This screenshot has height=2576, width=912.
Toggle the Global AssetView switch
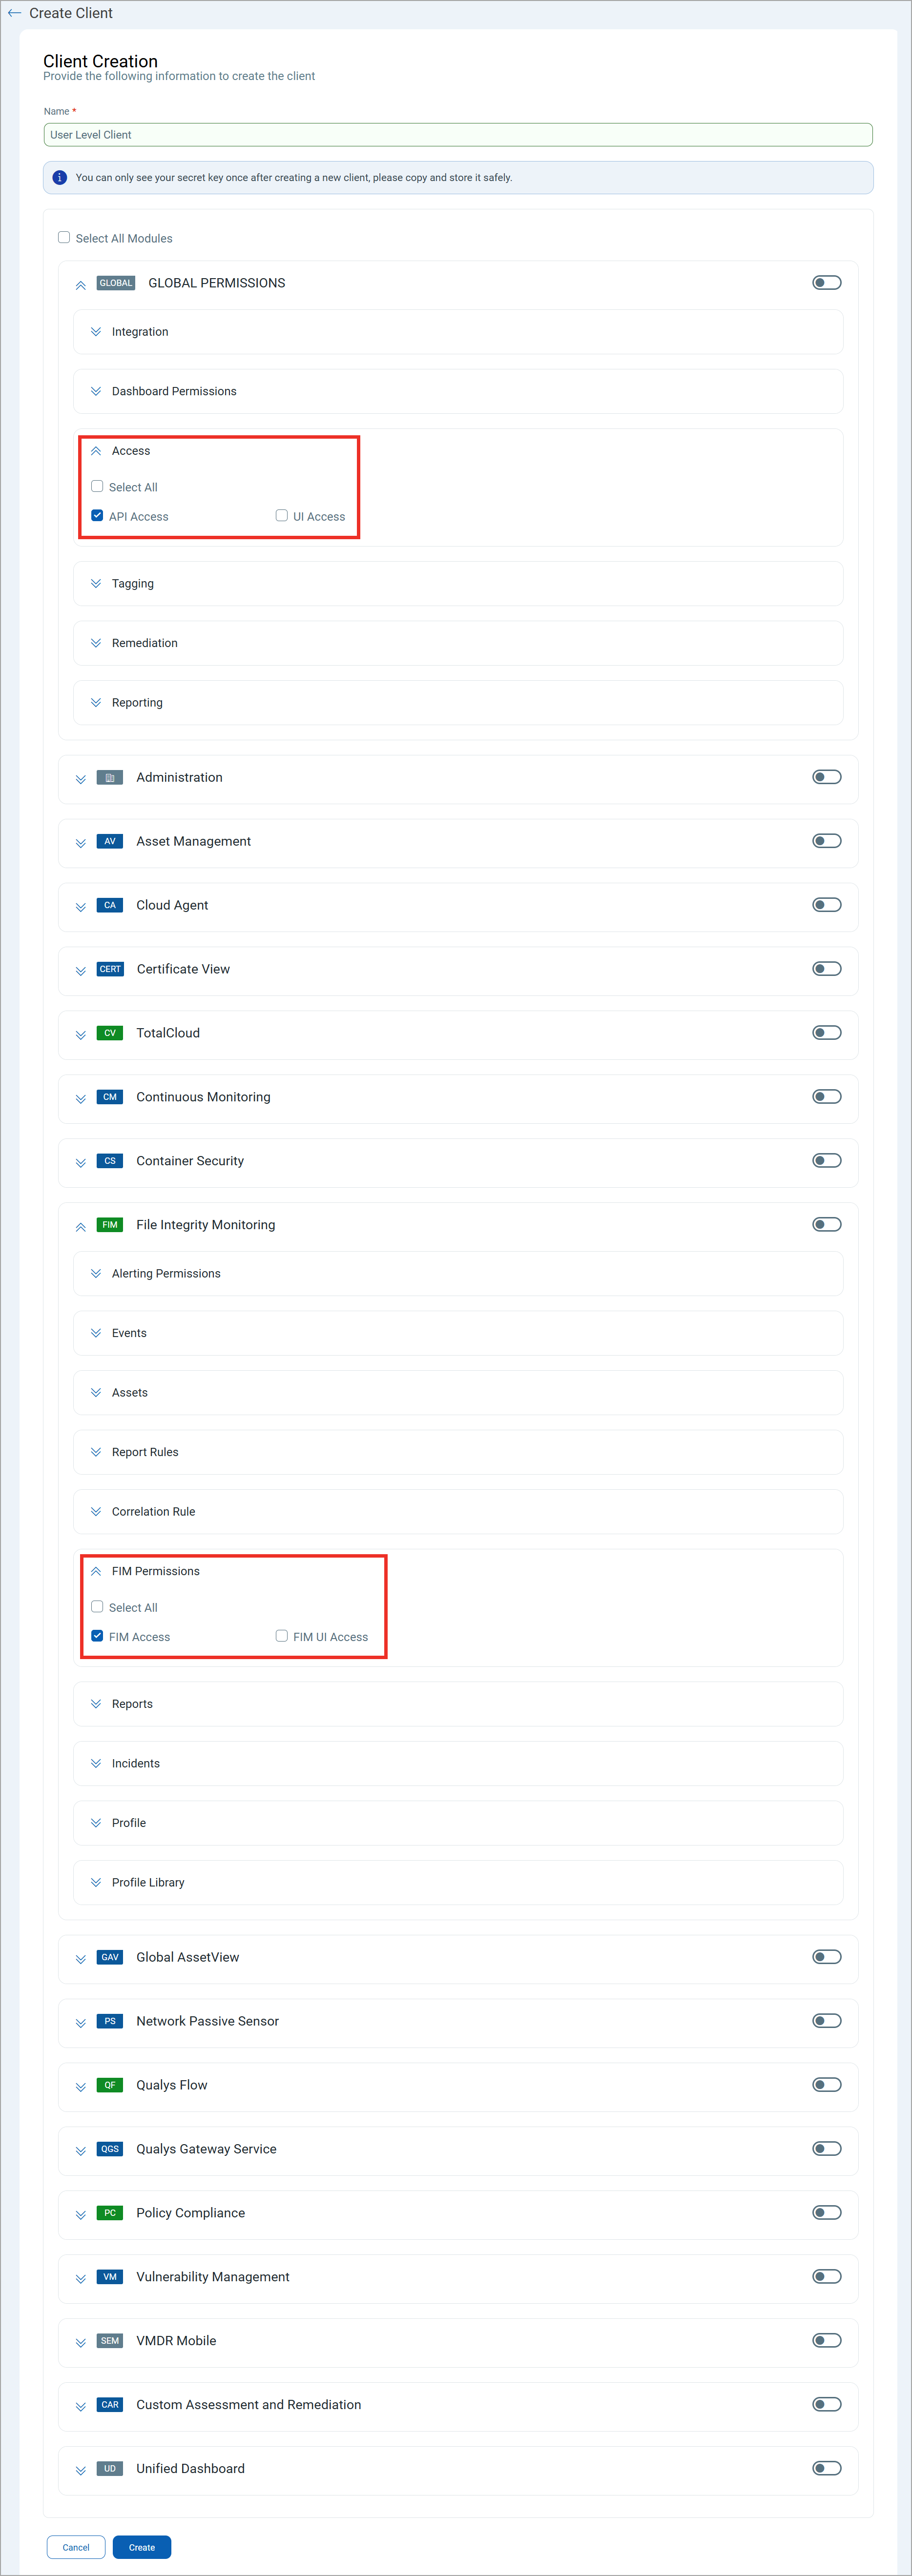point(826,1957)
